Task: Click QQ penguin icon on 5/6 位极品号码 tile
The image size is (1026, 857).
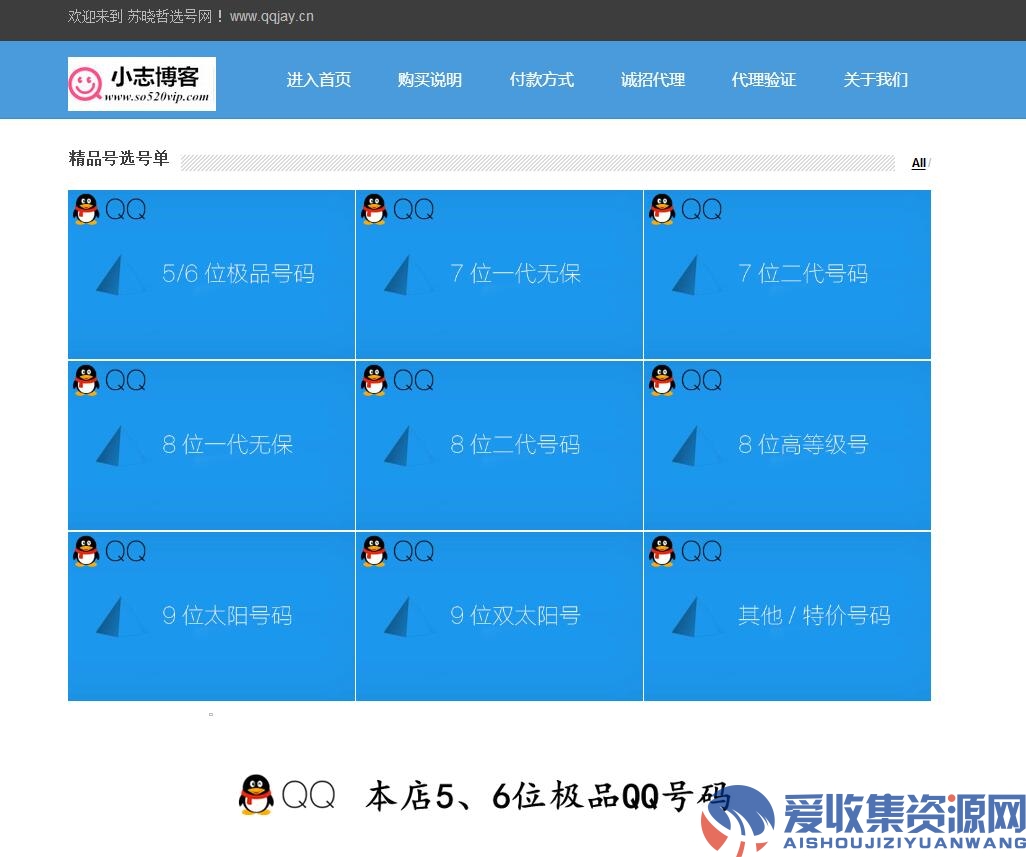Action: (86, 209)
